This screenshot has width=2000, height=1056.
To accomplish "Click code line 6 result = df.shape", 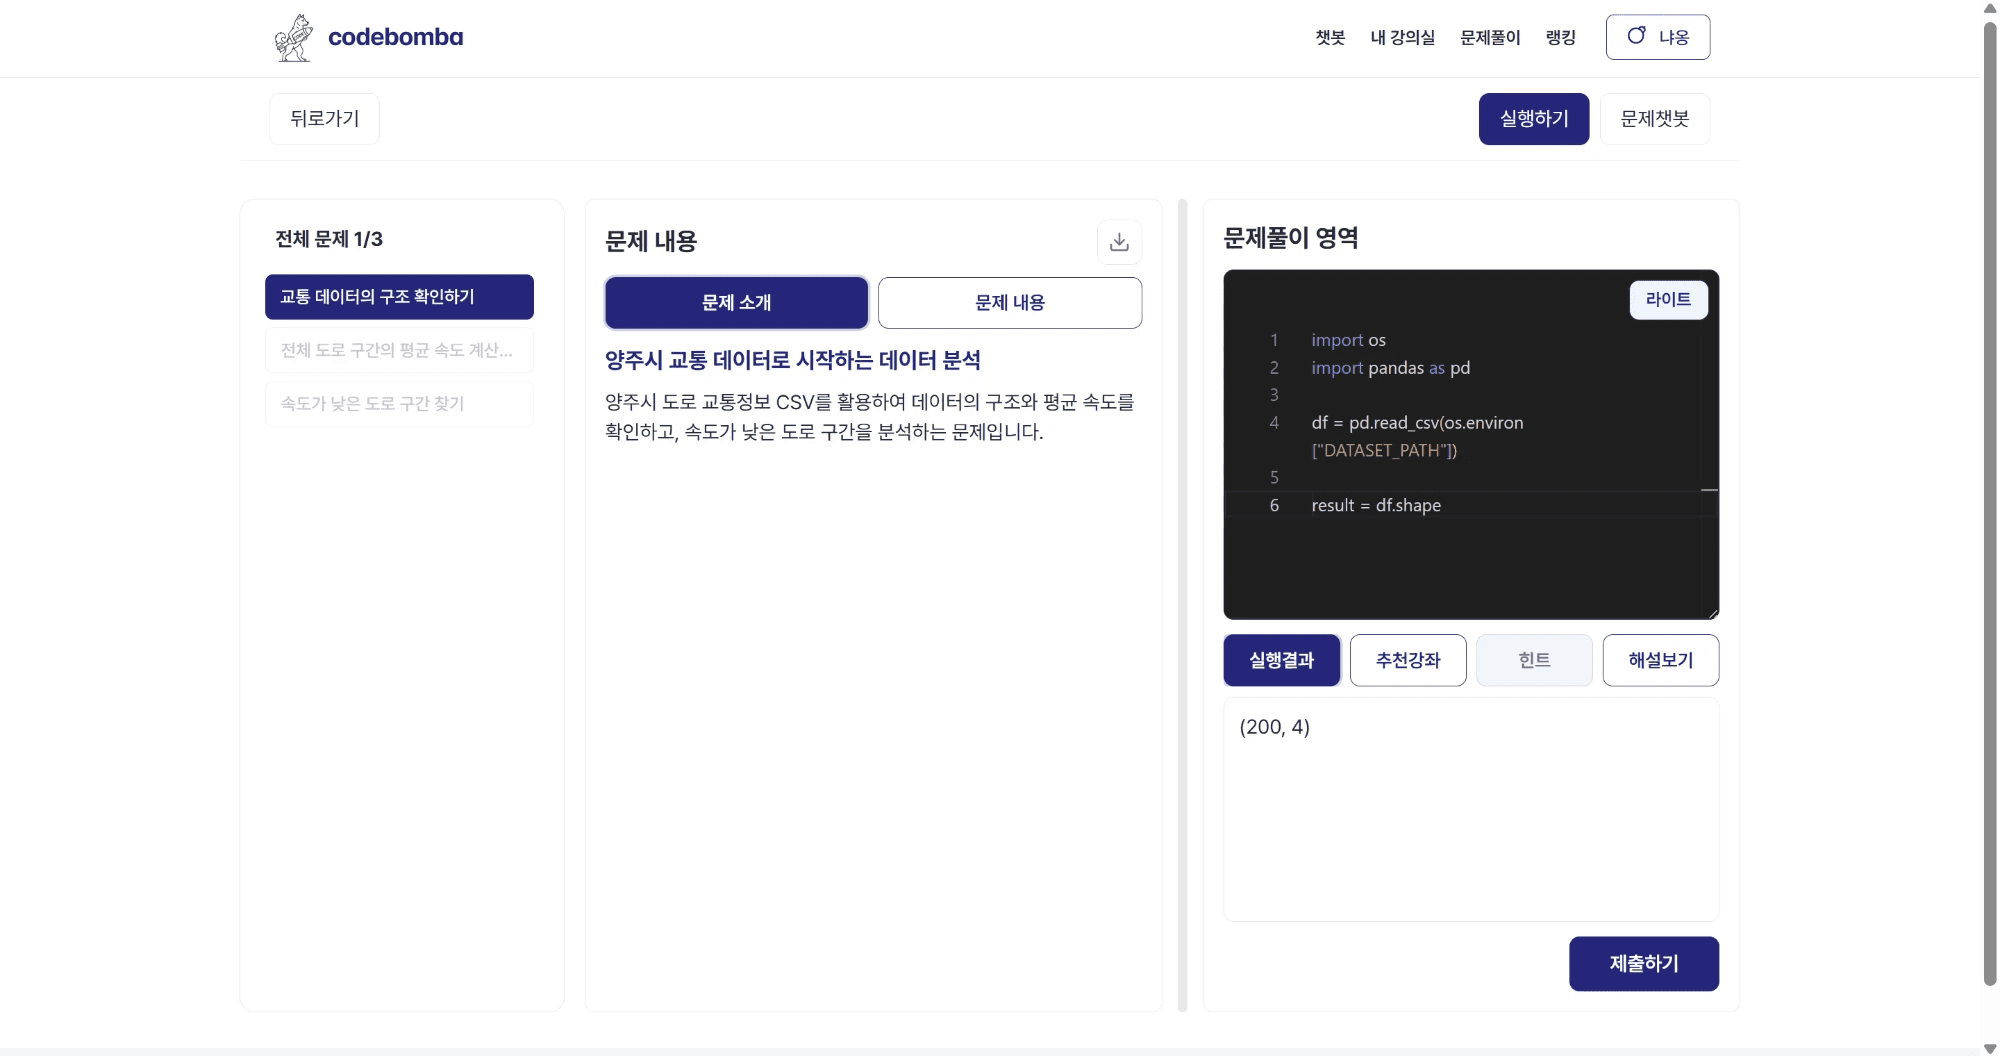I will (1376, 506).
